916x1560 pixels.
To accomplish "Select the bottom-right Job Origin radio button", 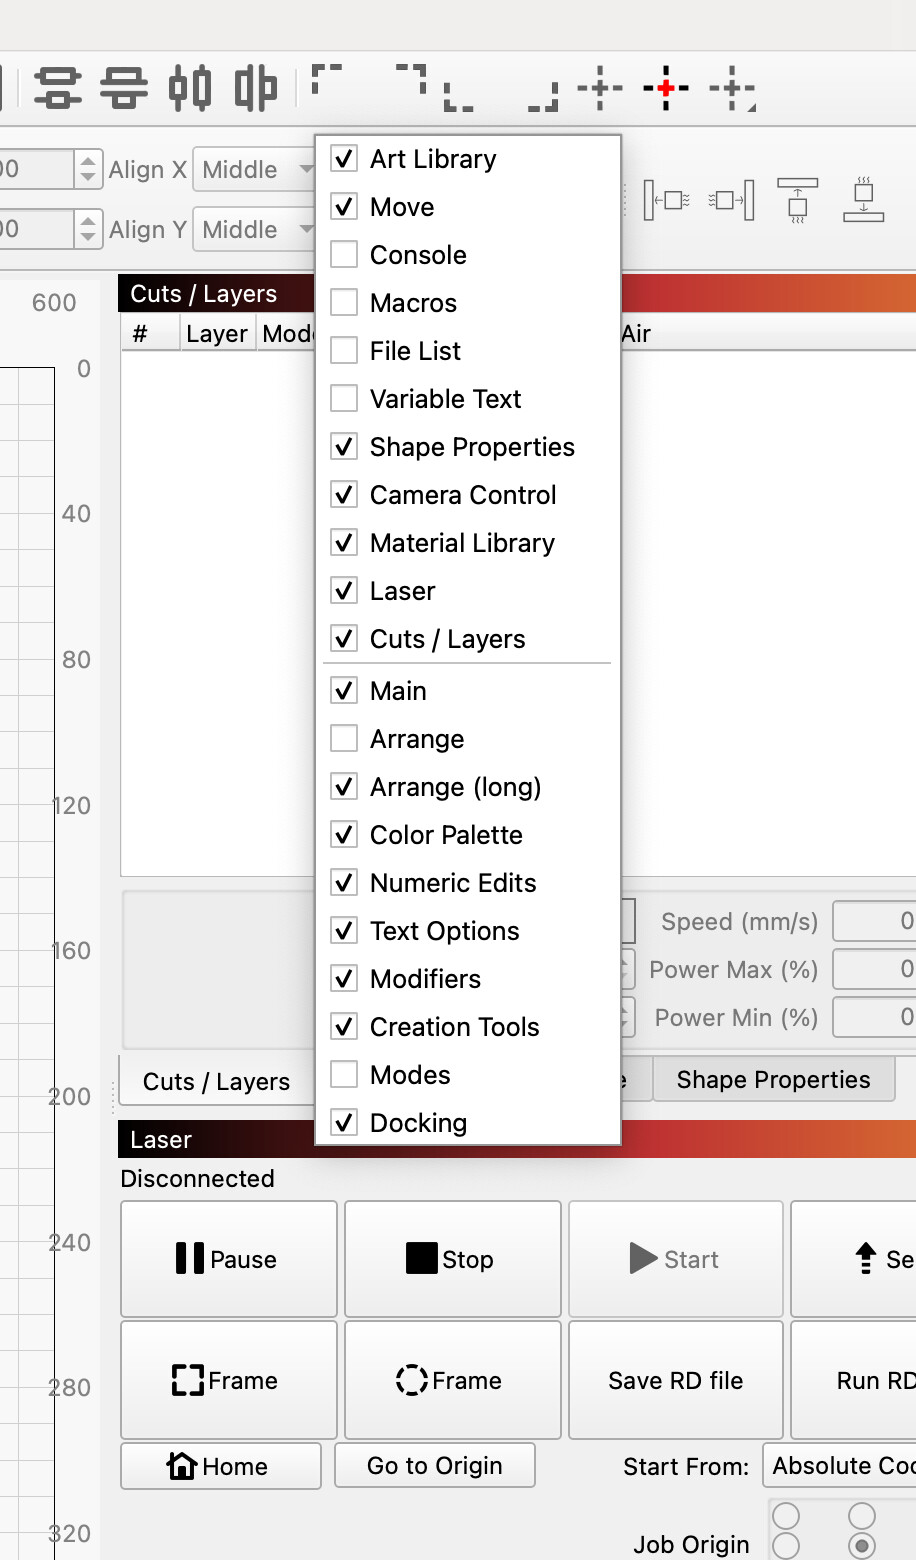I will pyautogui.click(x=861, y=1546).
